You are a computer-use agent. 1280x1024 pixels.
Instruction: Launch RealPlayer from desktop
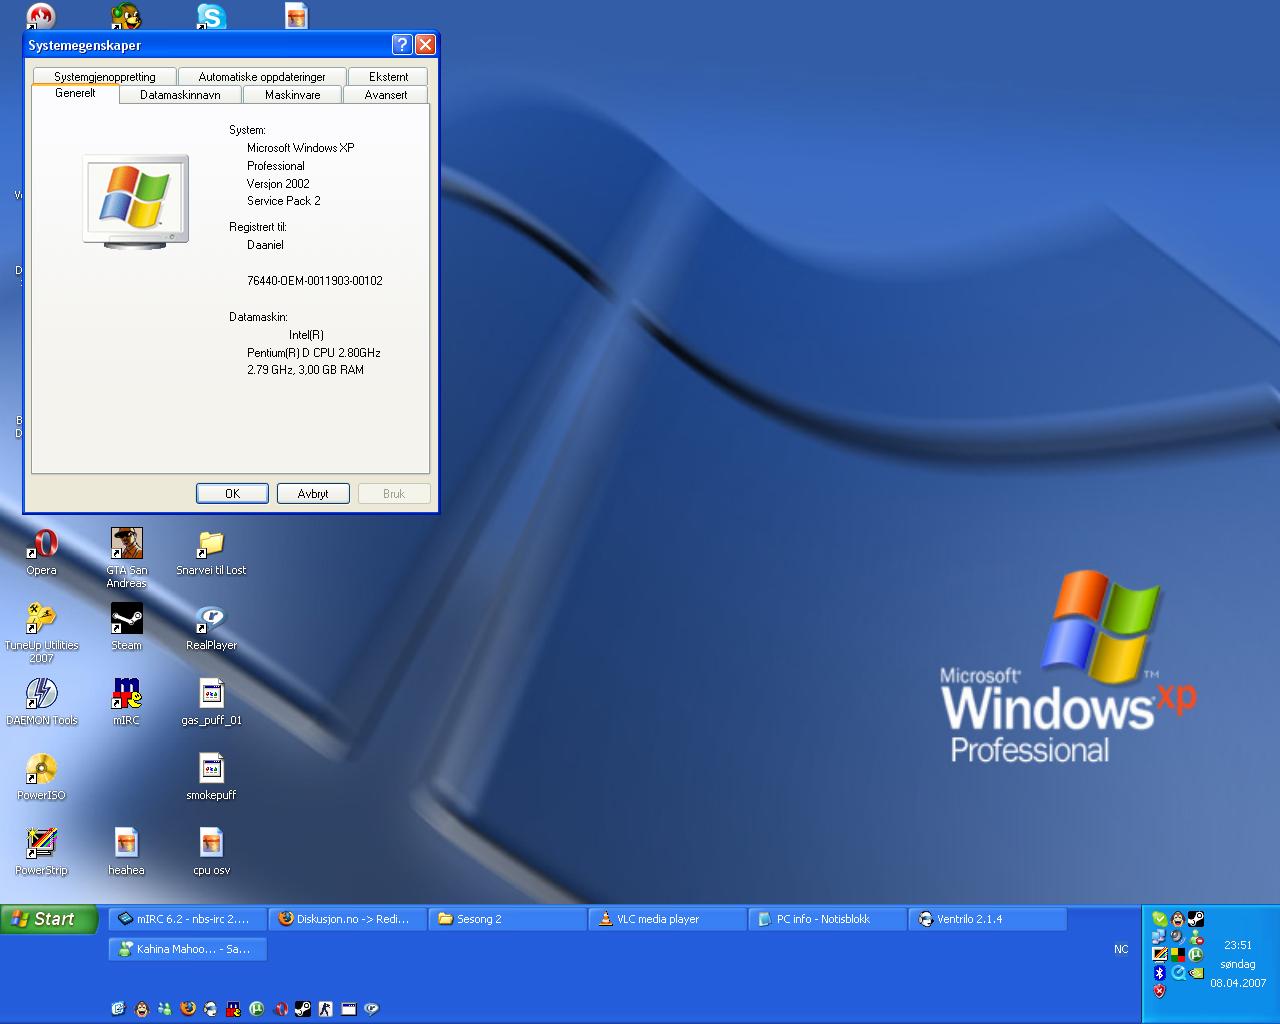[211, 626]
